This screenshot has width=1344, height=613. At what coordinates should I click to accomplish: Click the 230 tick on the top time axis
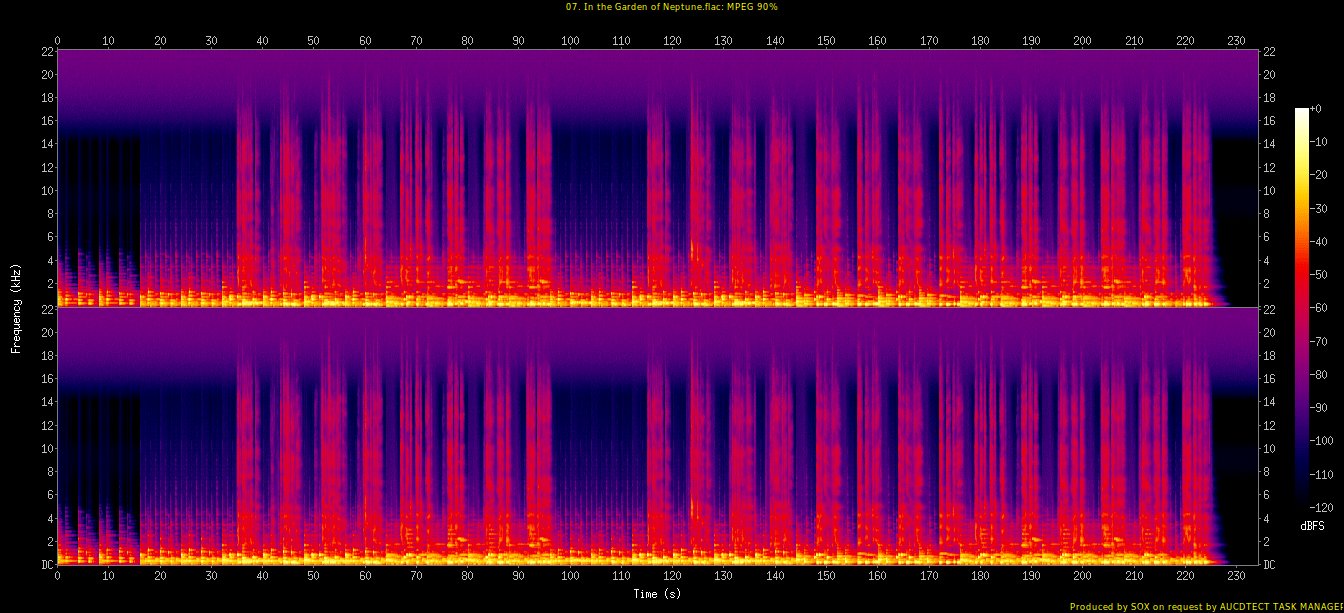coord(1237,41)
